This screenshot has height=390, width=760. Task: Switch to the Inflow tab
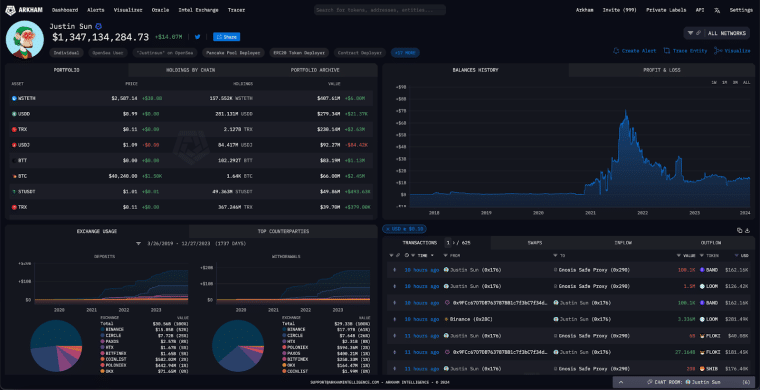click(x=623, y=243)
